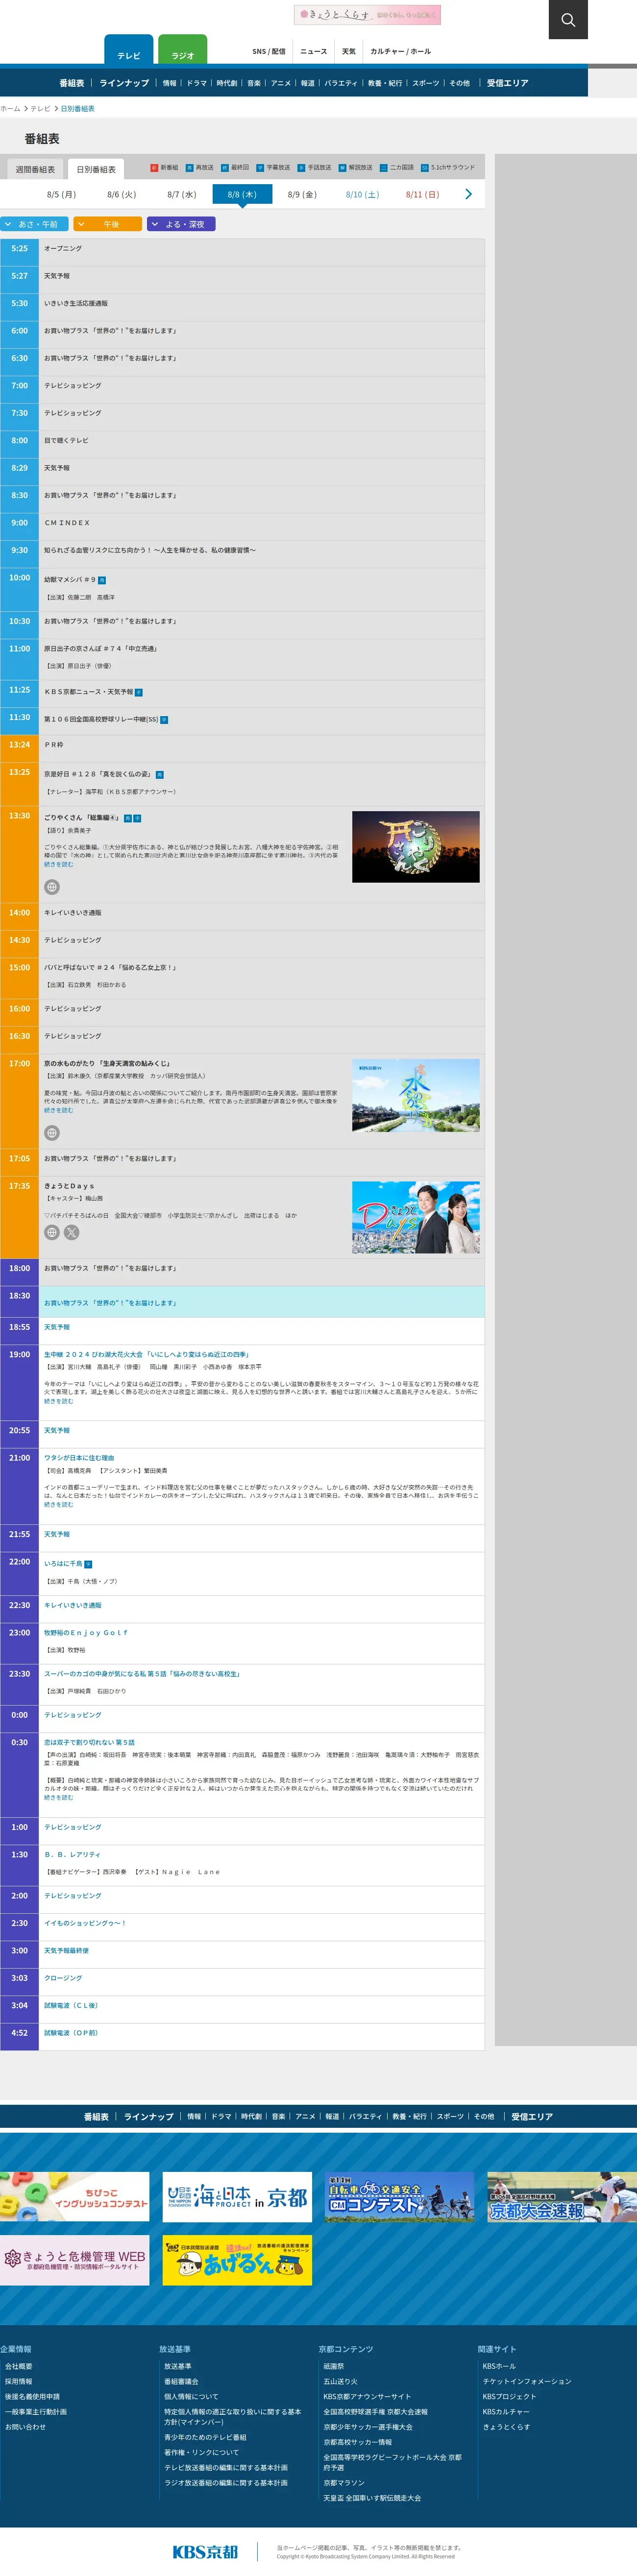Open 祇園祭 footer link
Screen dimensions: 637x2576
point(333,2366)
